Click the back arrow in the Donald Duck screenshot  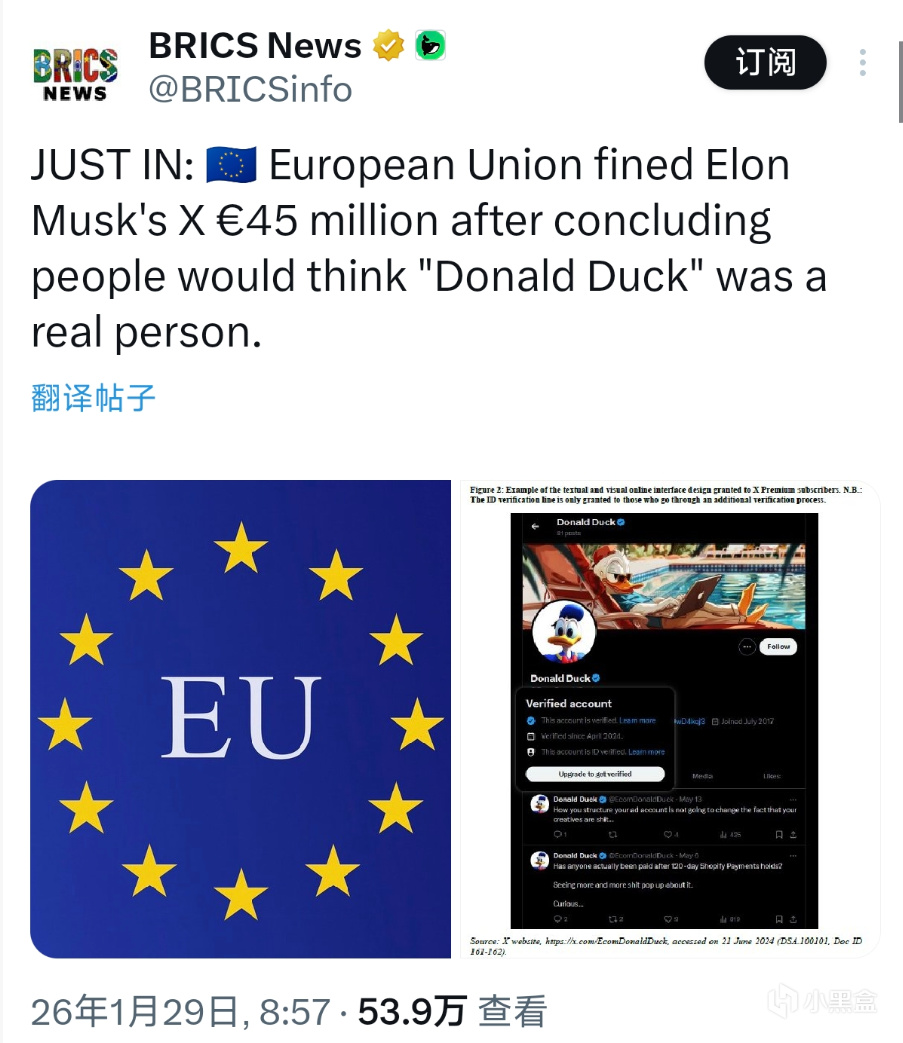(535, 526)
